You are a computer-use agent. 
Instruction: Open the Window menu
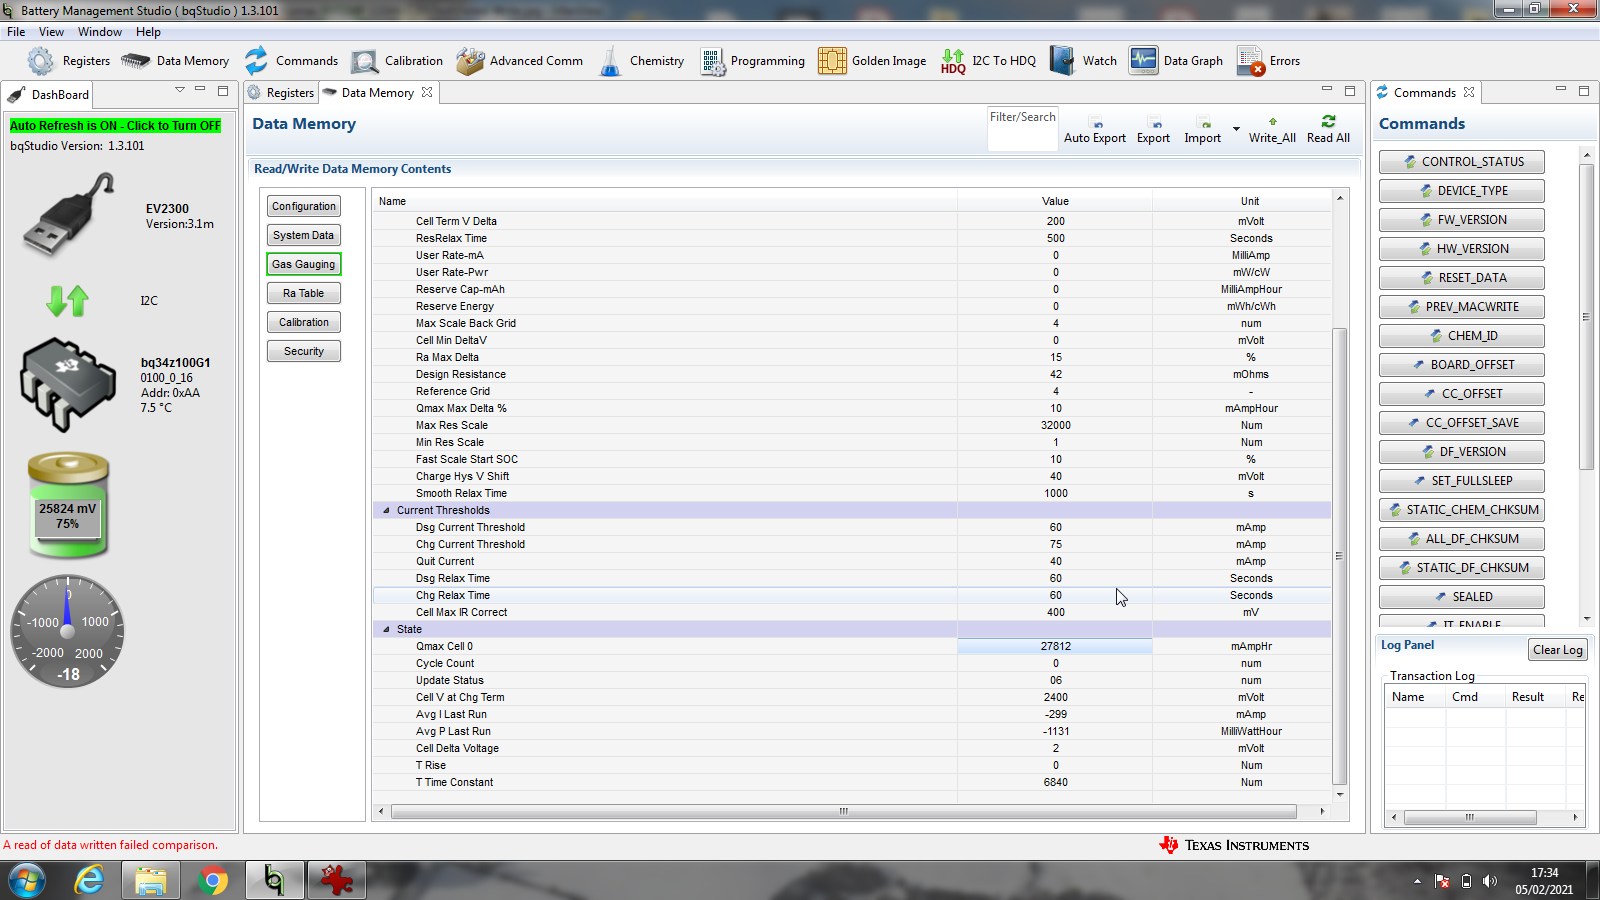click(100, 32)
